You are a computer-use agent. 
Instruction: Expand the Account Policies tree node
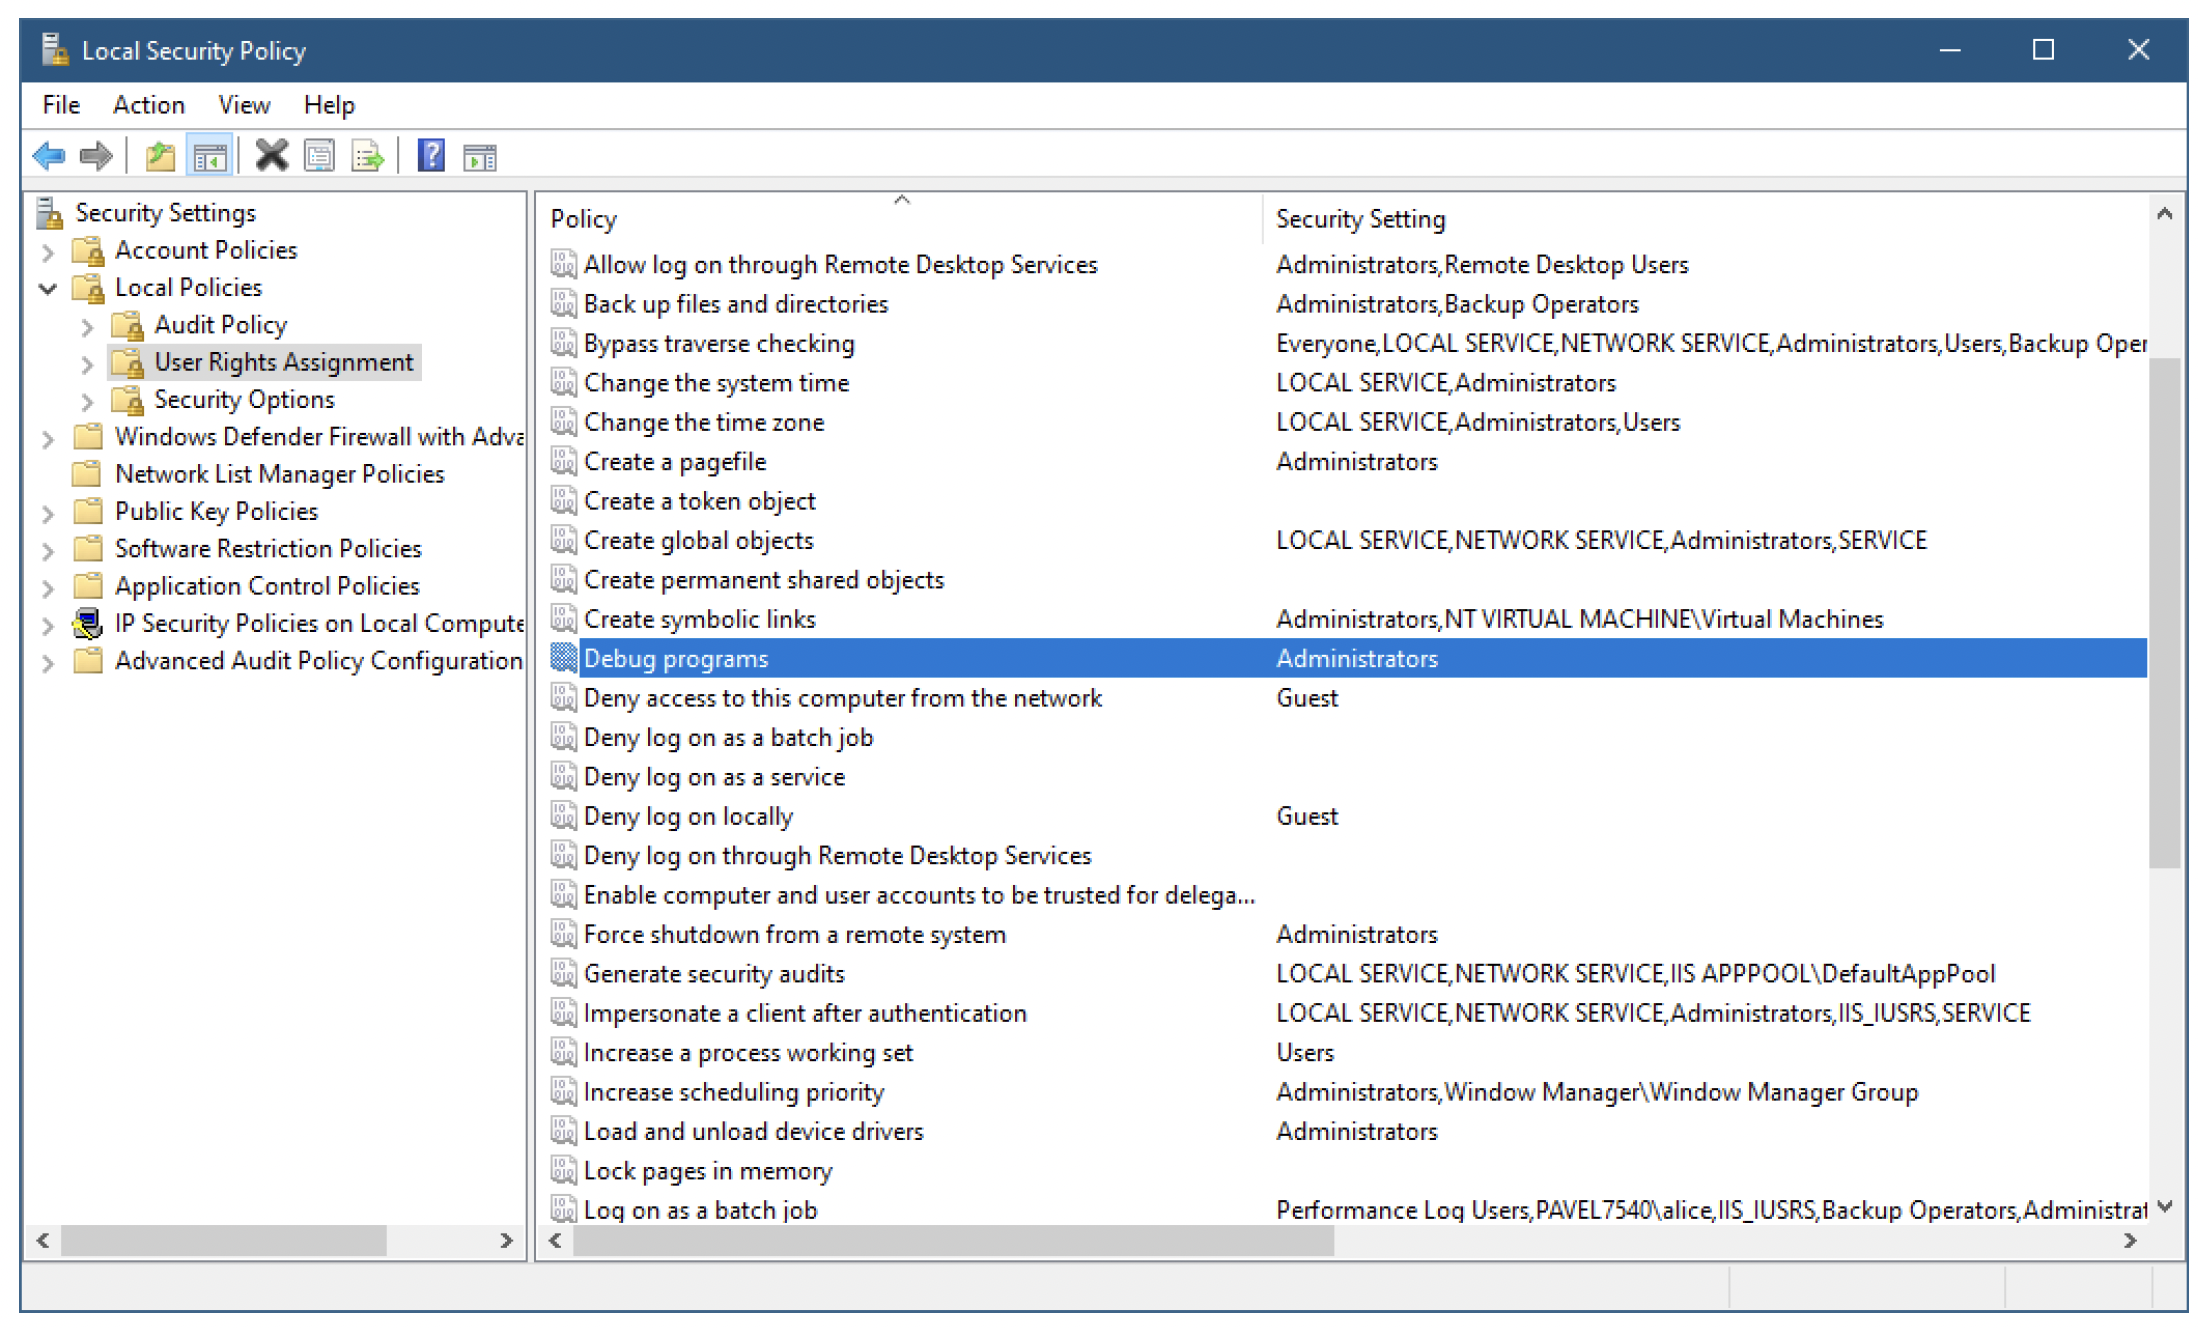pyautogui.click(x=48, y=251)
